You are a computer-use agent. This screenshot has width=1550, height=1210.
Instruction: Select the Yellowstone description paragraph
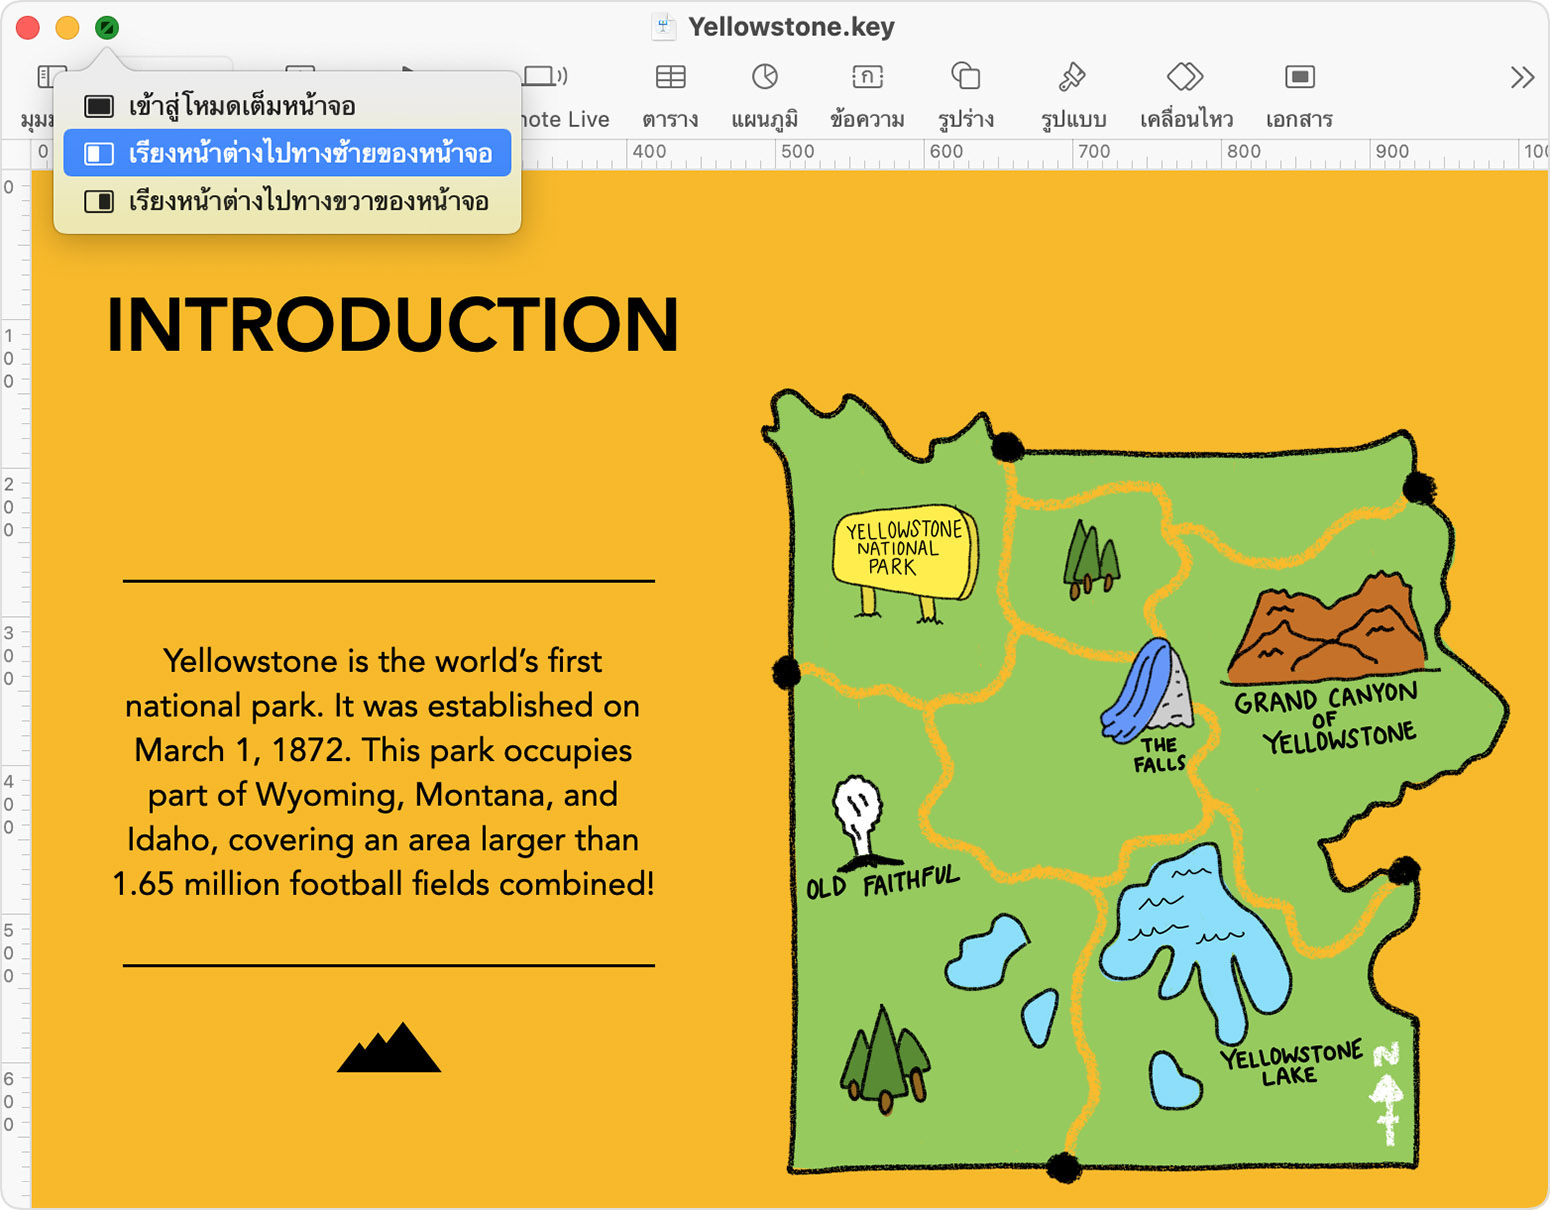384,772
